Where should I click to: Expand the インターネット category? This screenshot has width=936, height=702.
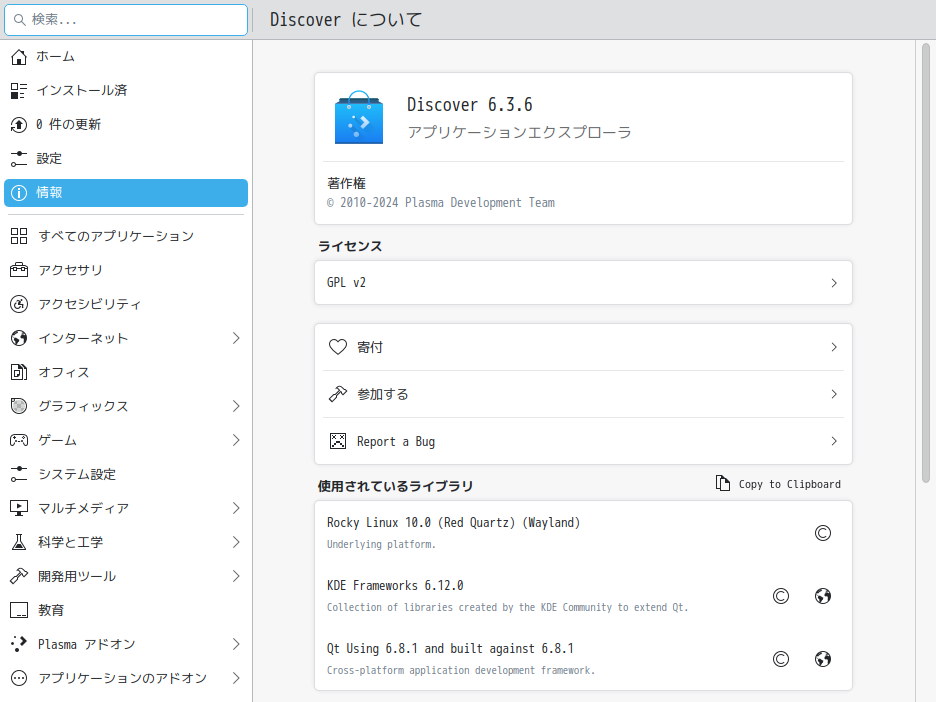[126, 338]
